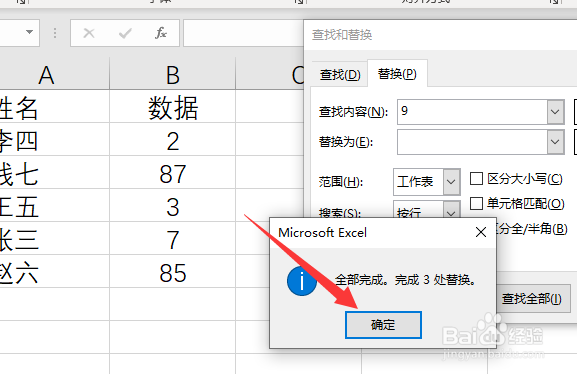Enable the 区分大小写 checkbox
577x374 pixels.
click(477, 179)
